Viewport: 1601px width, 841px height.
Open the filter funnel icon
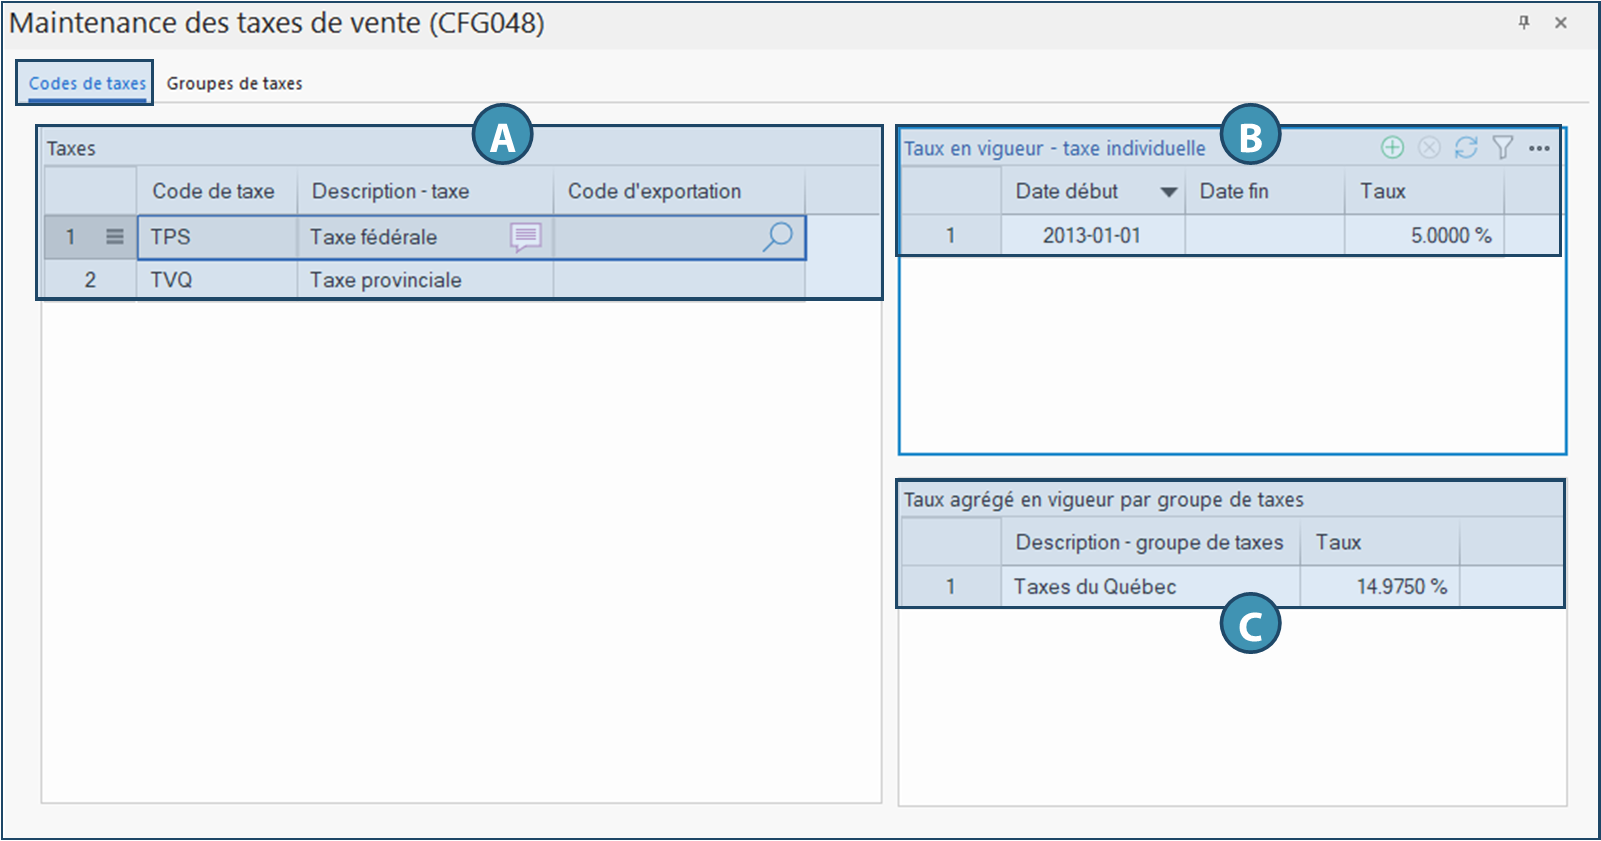point(1502,148)
